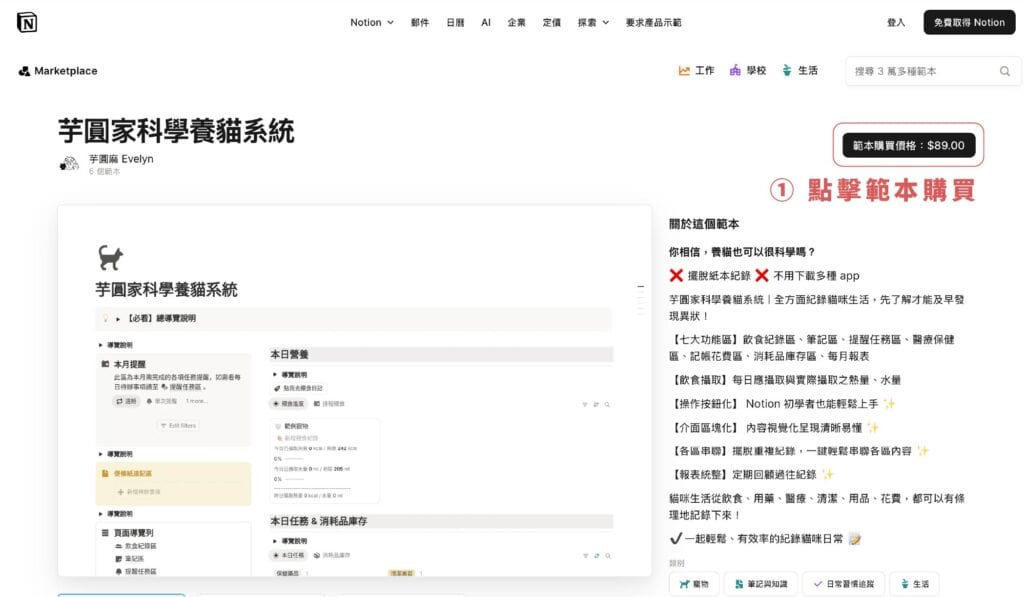Open the 定價 menu item

[552, 22]
